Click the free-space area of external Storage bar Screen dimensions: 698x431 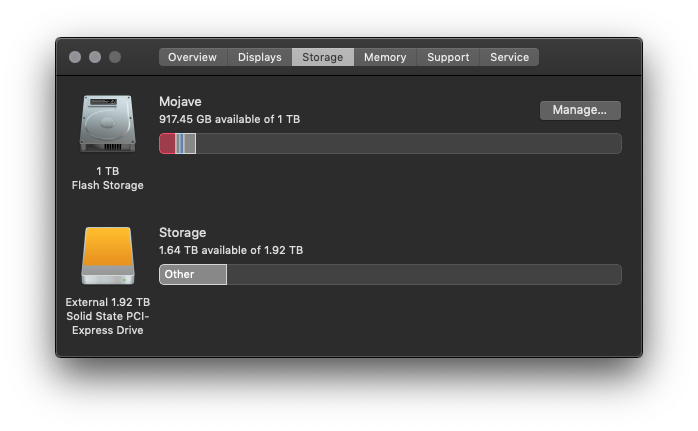424,274
